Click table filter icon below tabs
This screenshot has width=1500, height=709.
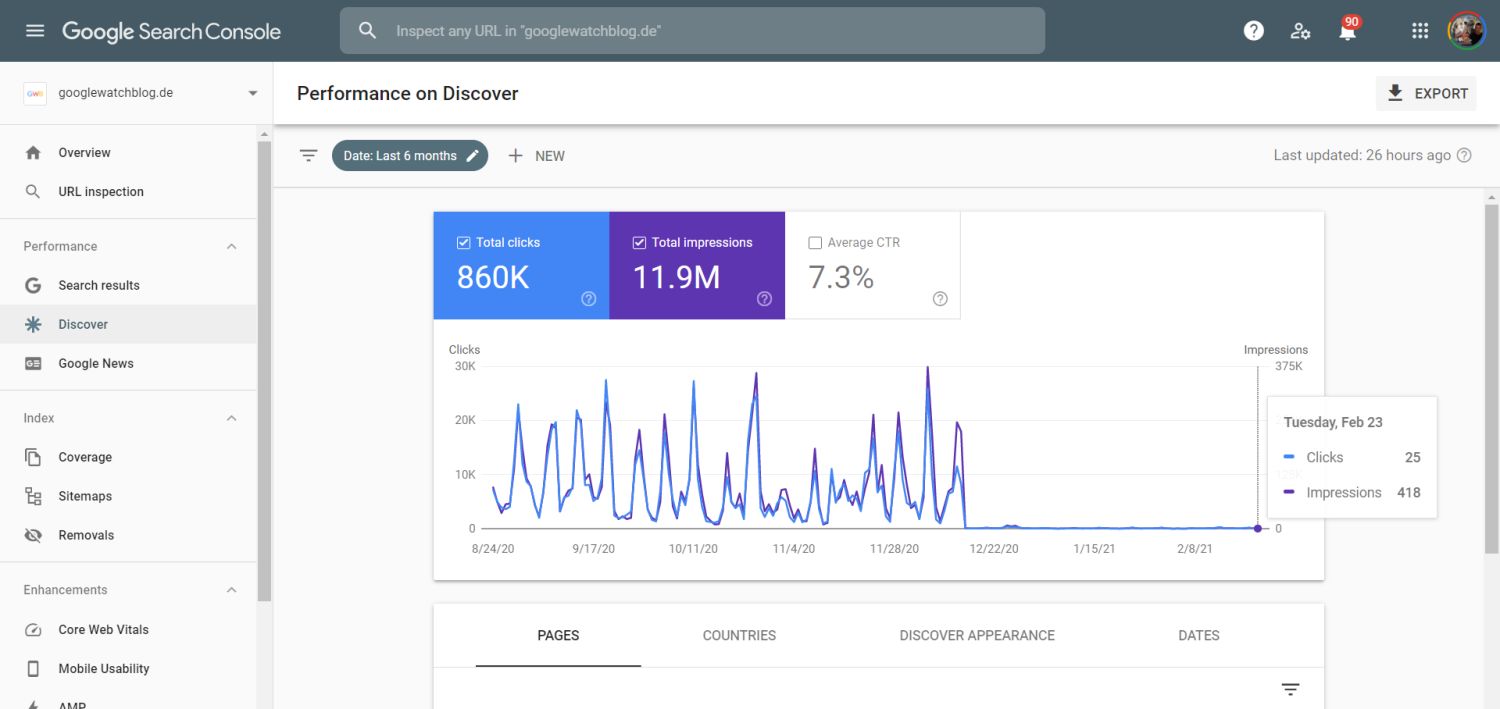point(1290,690)
